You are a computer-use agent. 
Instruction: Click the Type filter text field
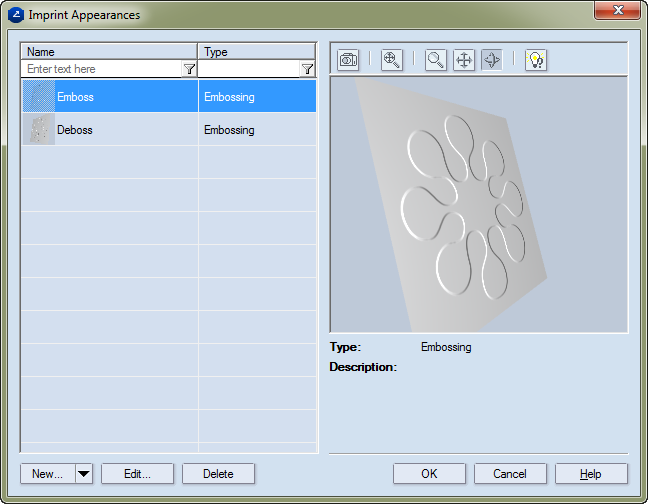(x=250, y=69)
